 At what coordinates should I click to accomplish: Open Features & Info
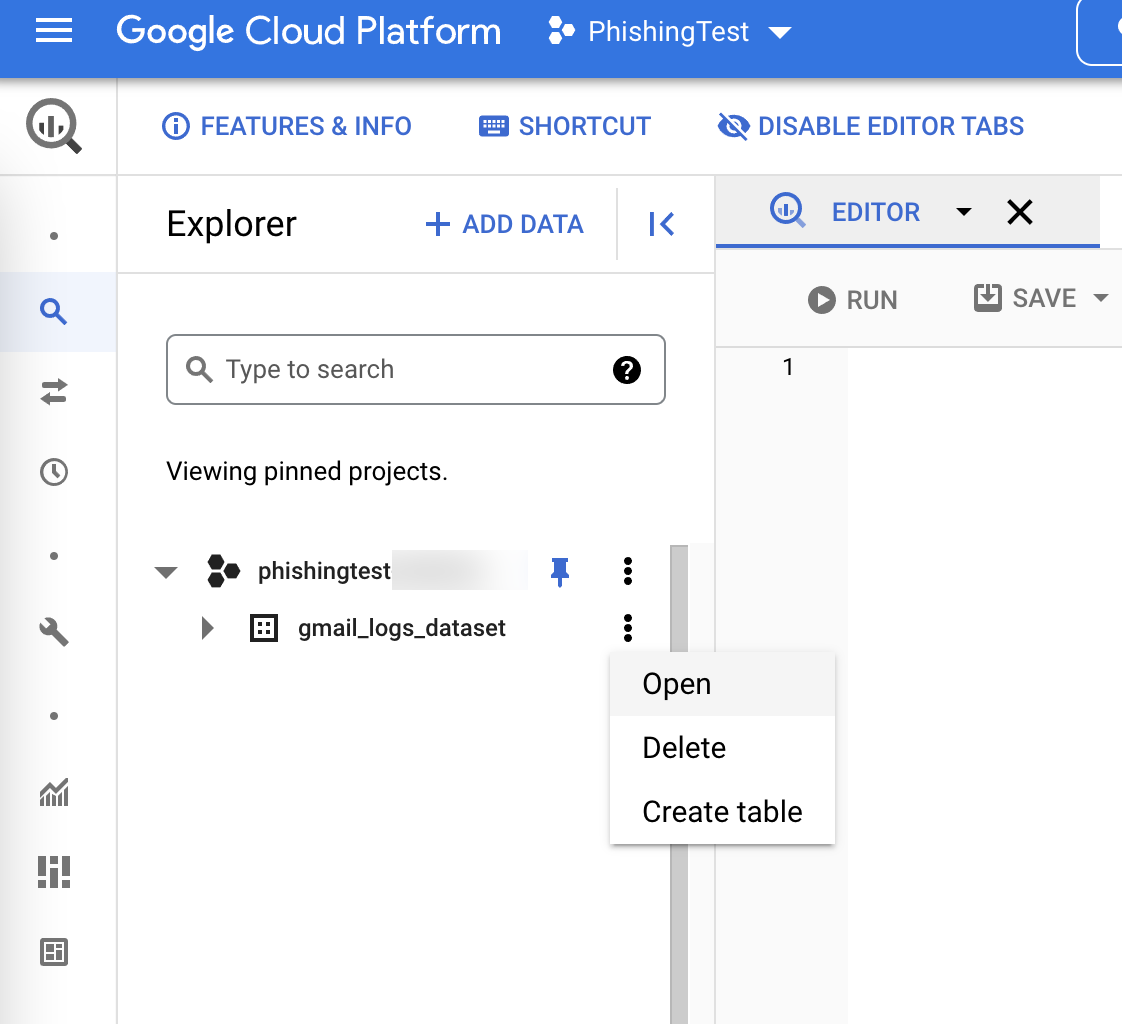pyautogui.click(x=287, y=126)
